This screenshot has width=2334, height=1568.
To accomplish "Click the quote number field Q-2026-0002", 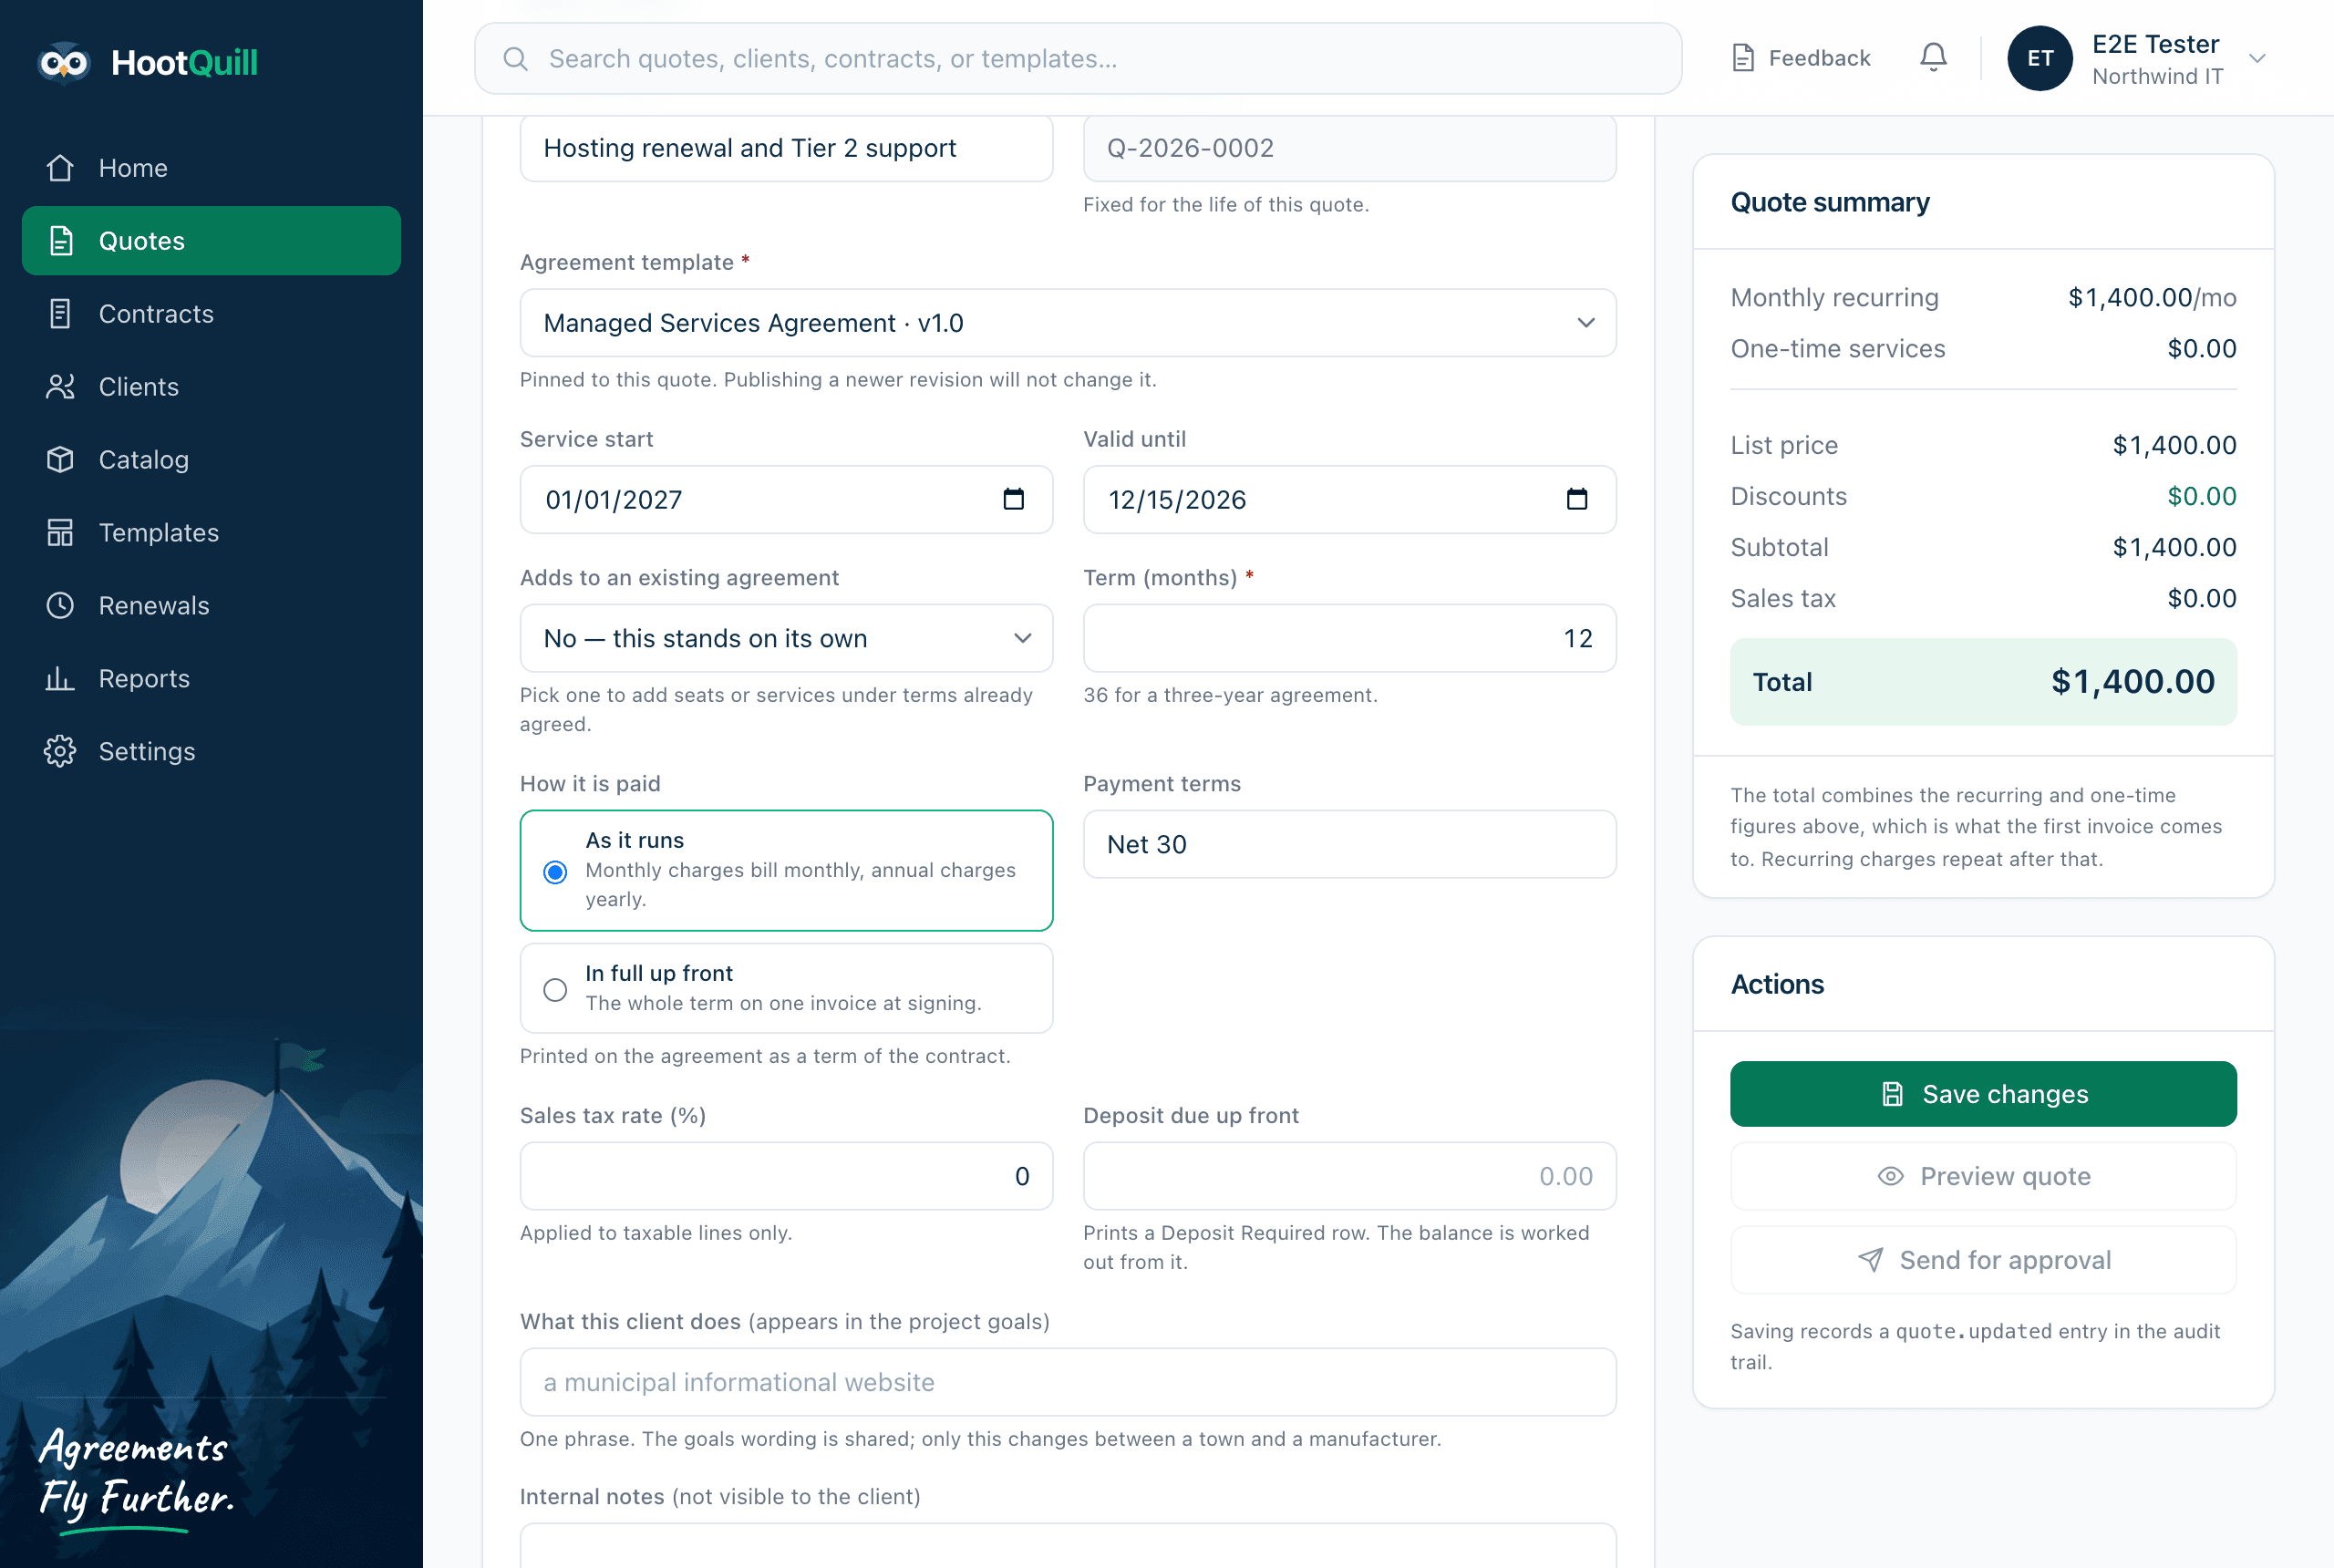I will (x=1349, y=148).
